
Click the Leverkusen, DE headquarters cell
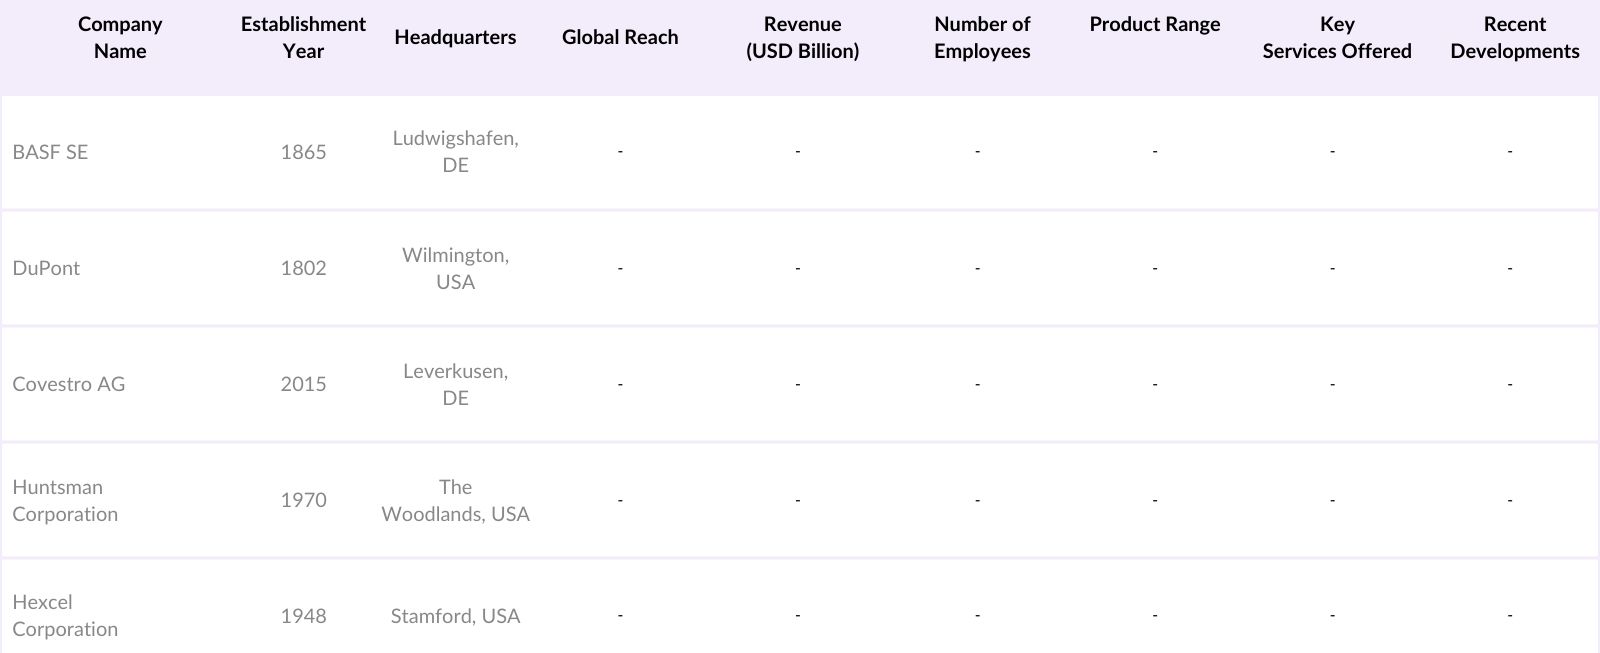[x=455, y=384]
